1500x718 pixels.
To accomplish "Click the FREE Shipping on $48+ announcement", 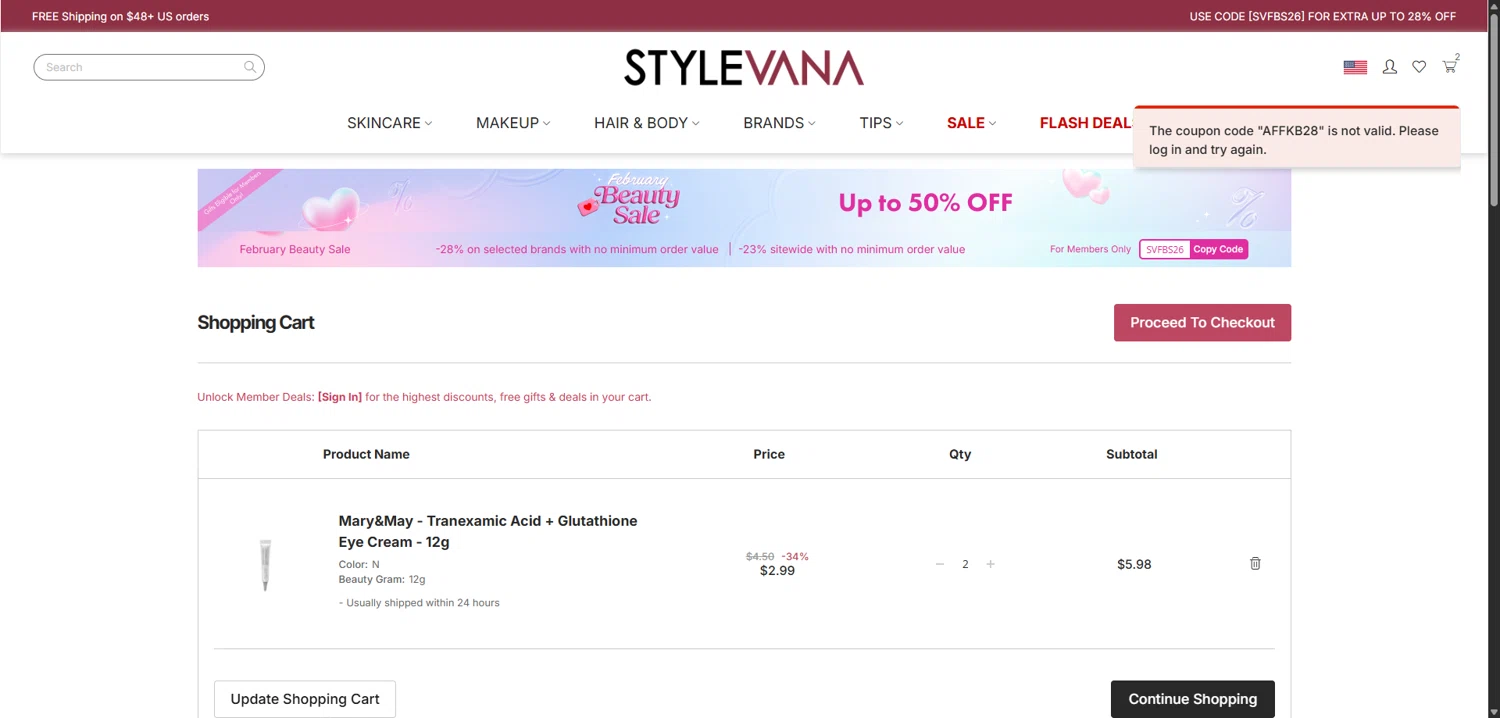I will (x=121, y=16).
